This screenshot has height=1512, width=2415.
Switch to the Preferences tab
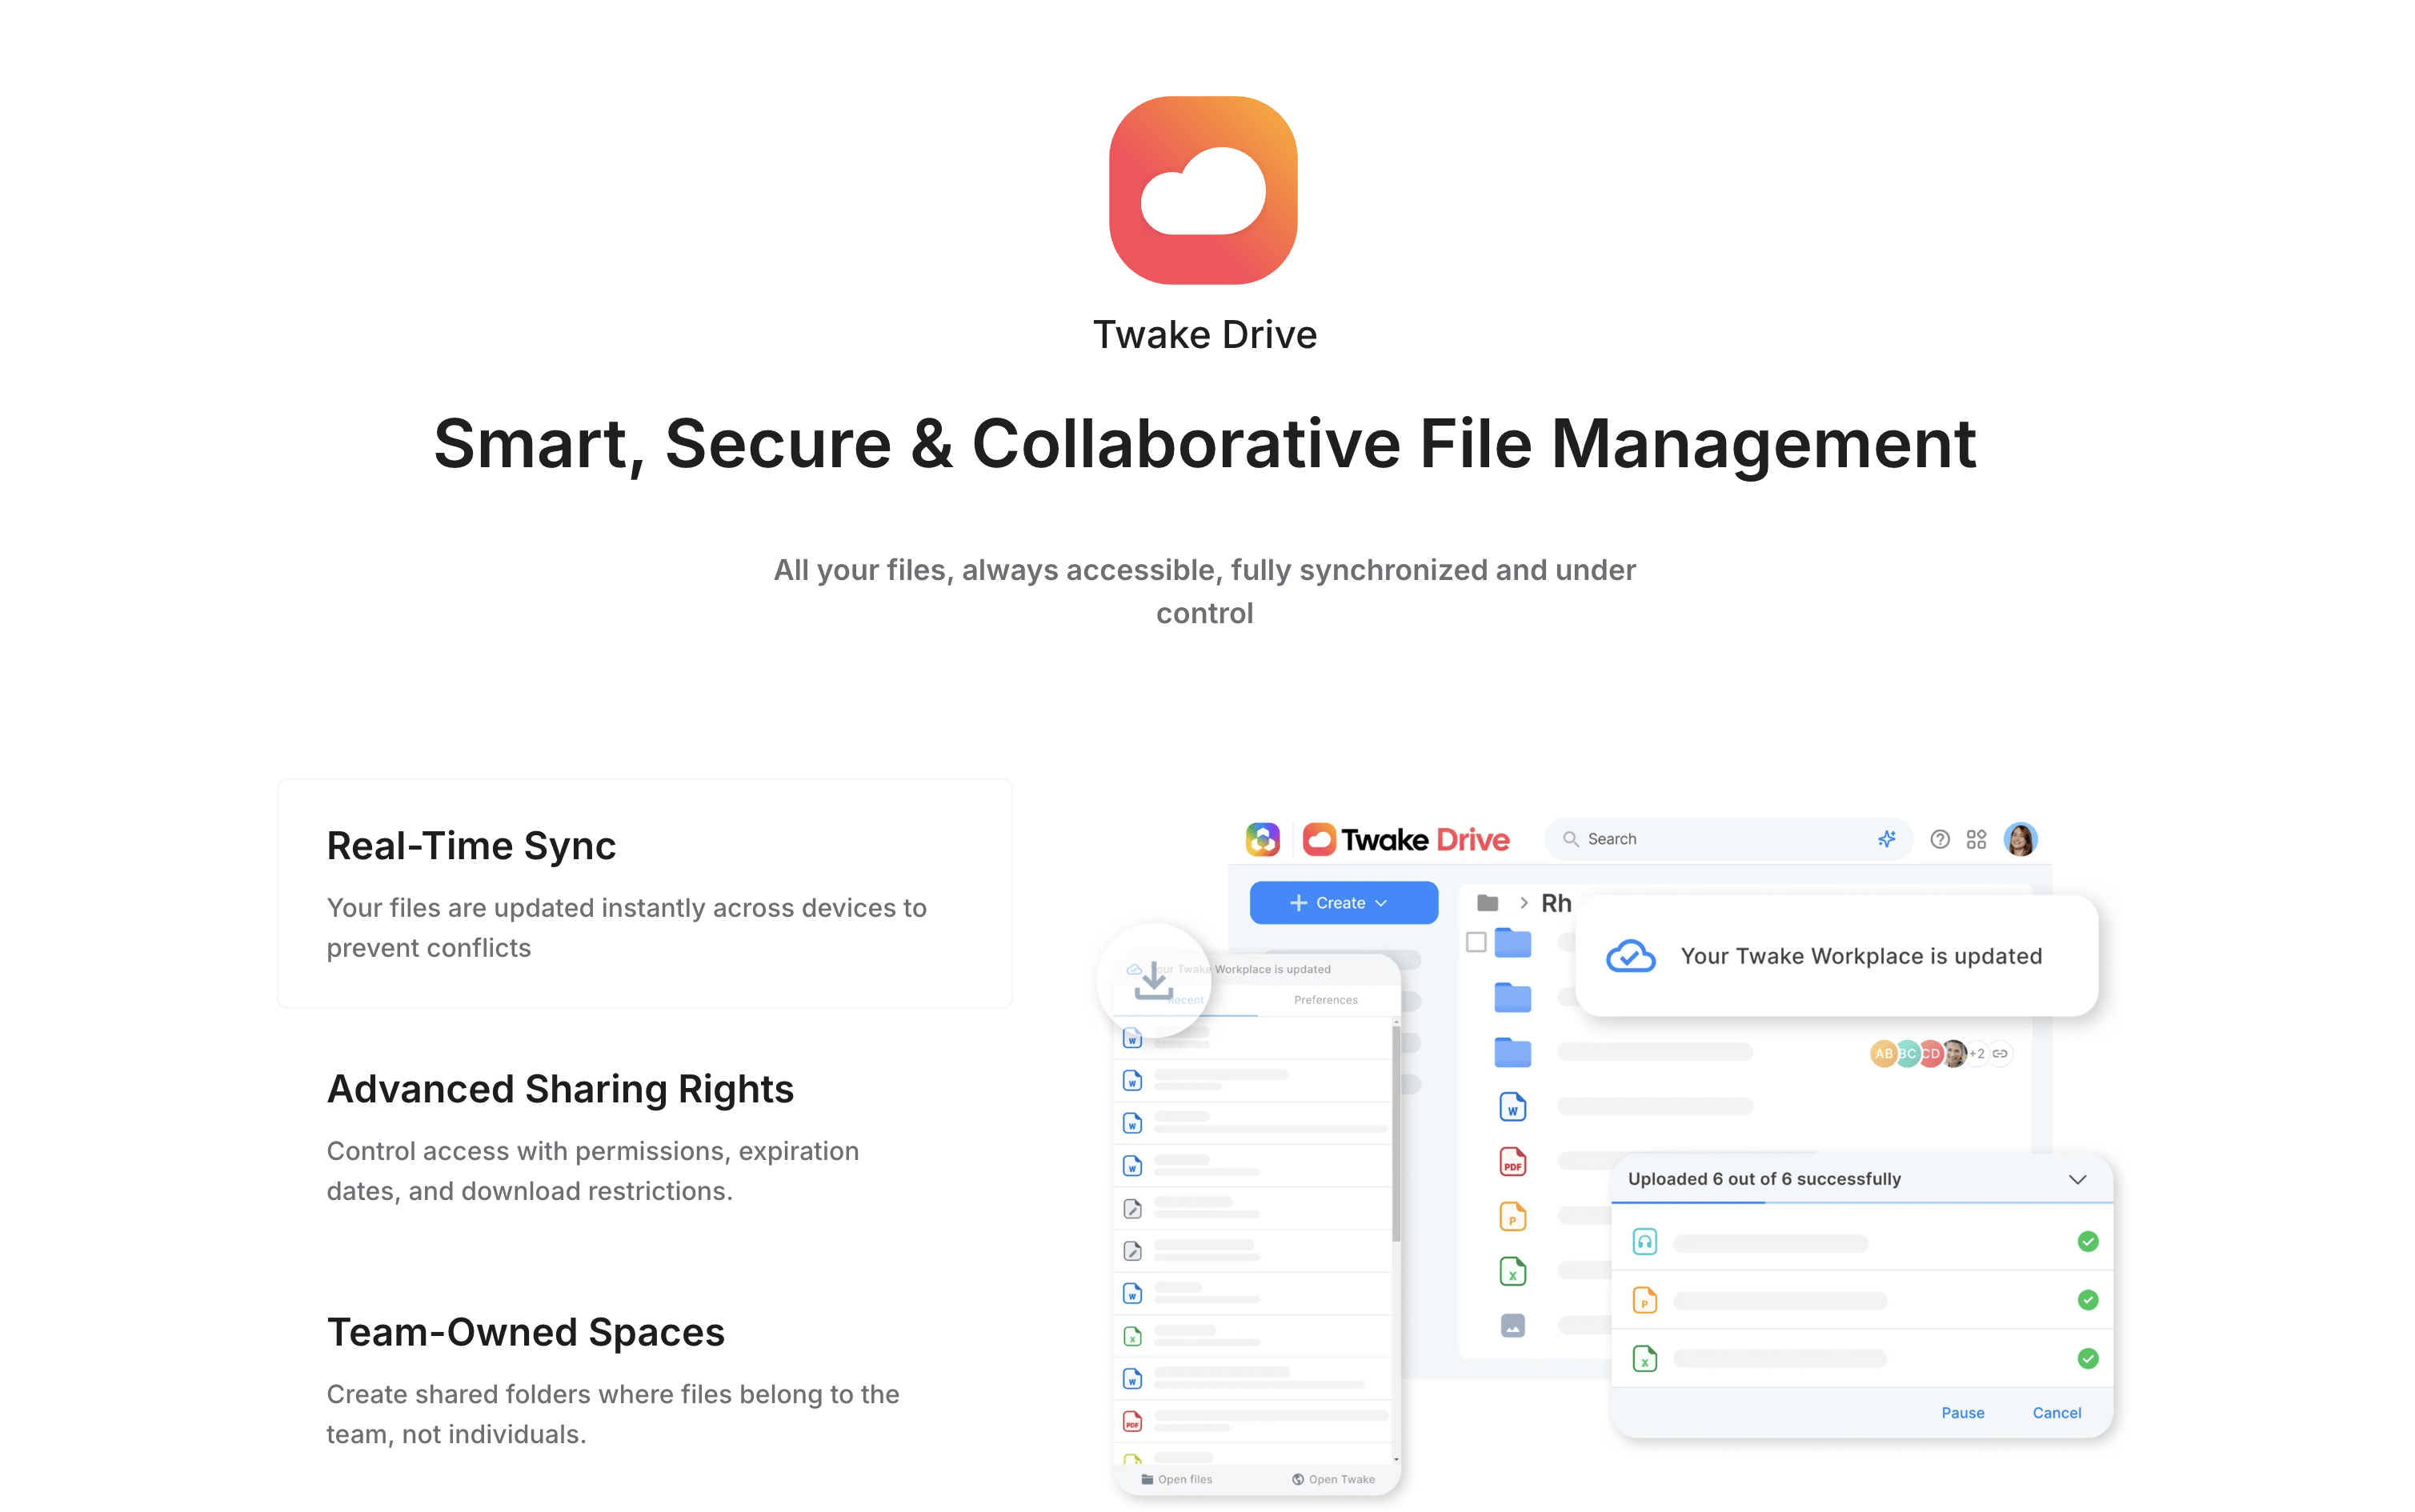(1325, 1000)
